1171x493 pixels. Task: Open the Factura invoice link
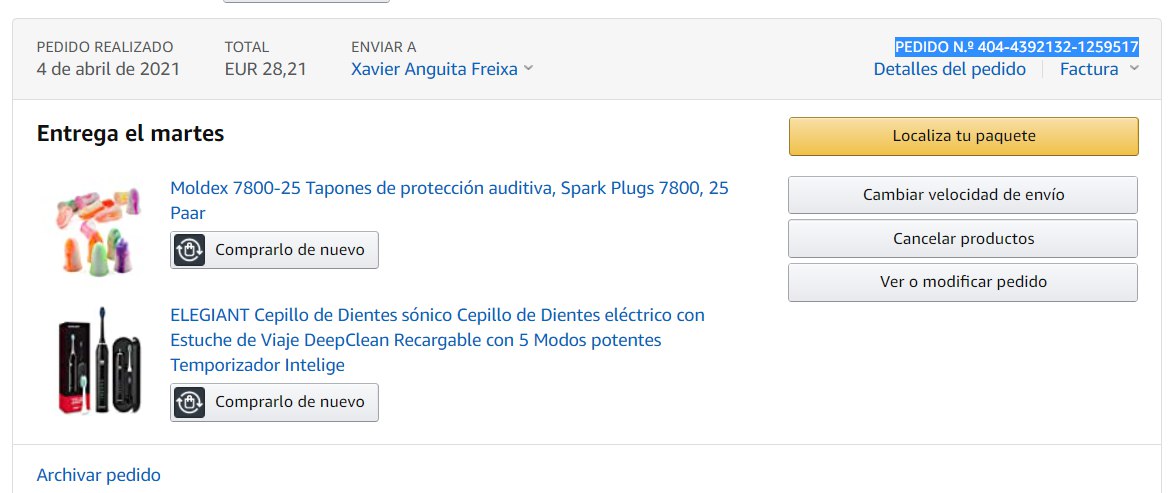pos(1088,69)
